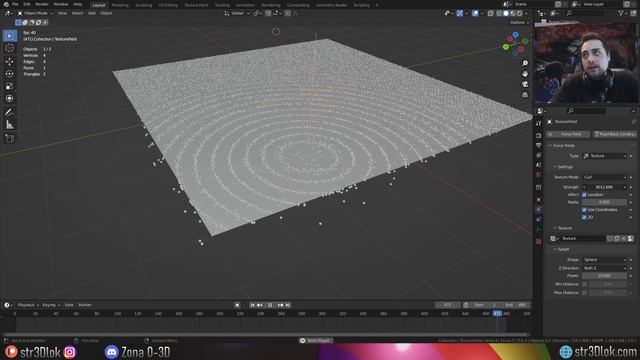Viewport: 640px width, 360px height.
Task: Adjust the Noise slider
Action: point(604,202)
